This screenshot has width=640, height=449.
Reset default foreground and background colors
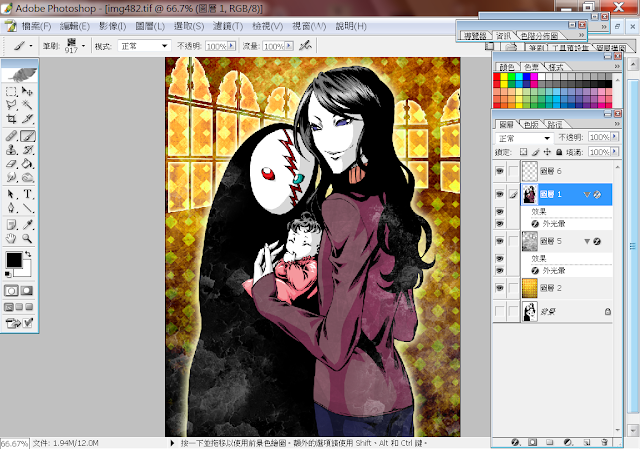point(8,274)
